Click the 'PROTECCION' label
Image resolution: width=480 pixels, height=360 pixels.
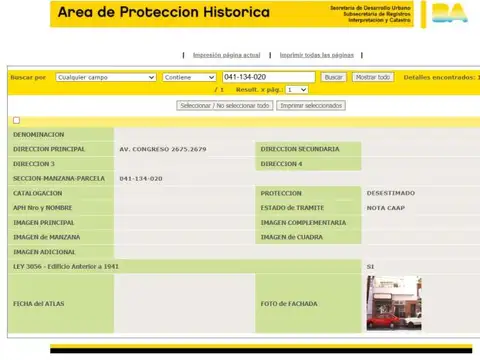pos(281,193)
